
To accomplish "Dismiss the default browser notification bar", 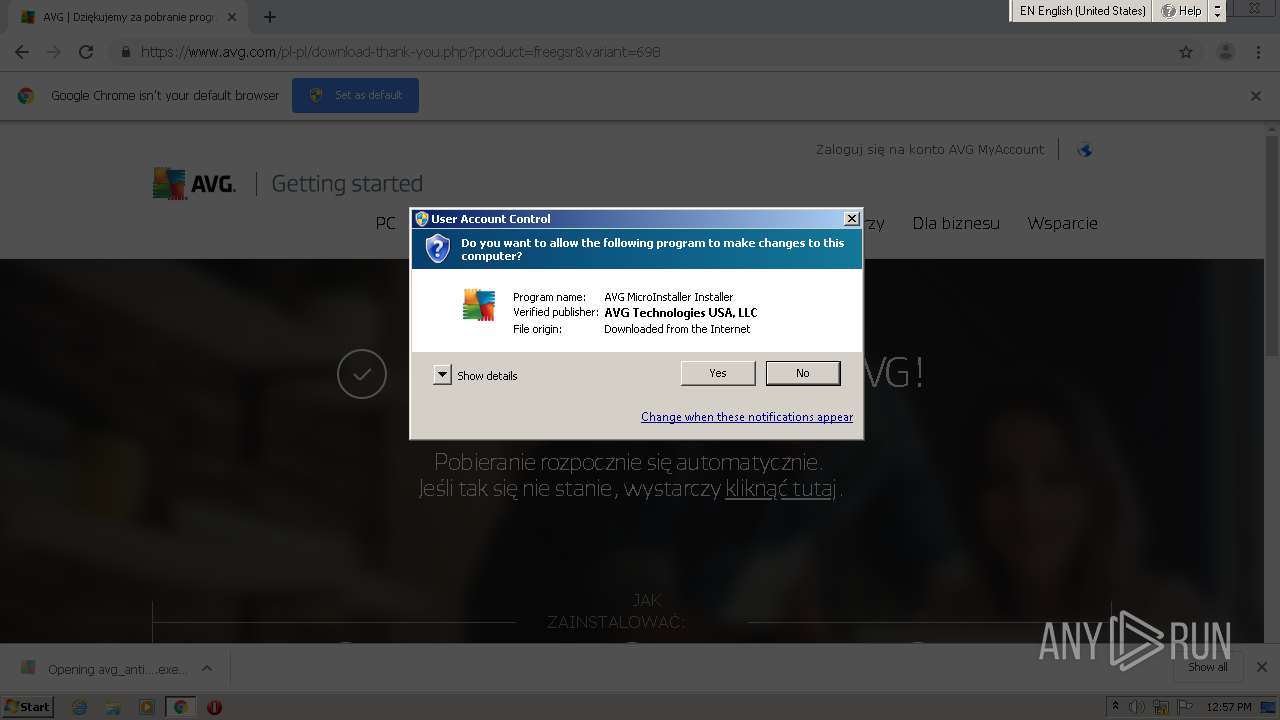I will (1256, 96).
